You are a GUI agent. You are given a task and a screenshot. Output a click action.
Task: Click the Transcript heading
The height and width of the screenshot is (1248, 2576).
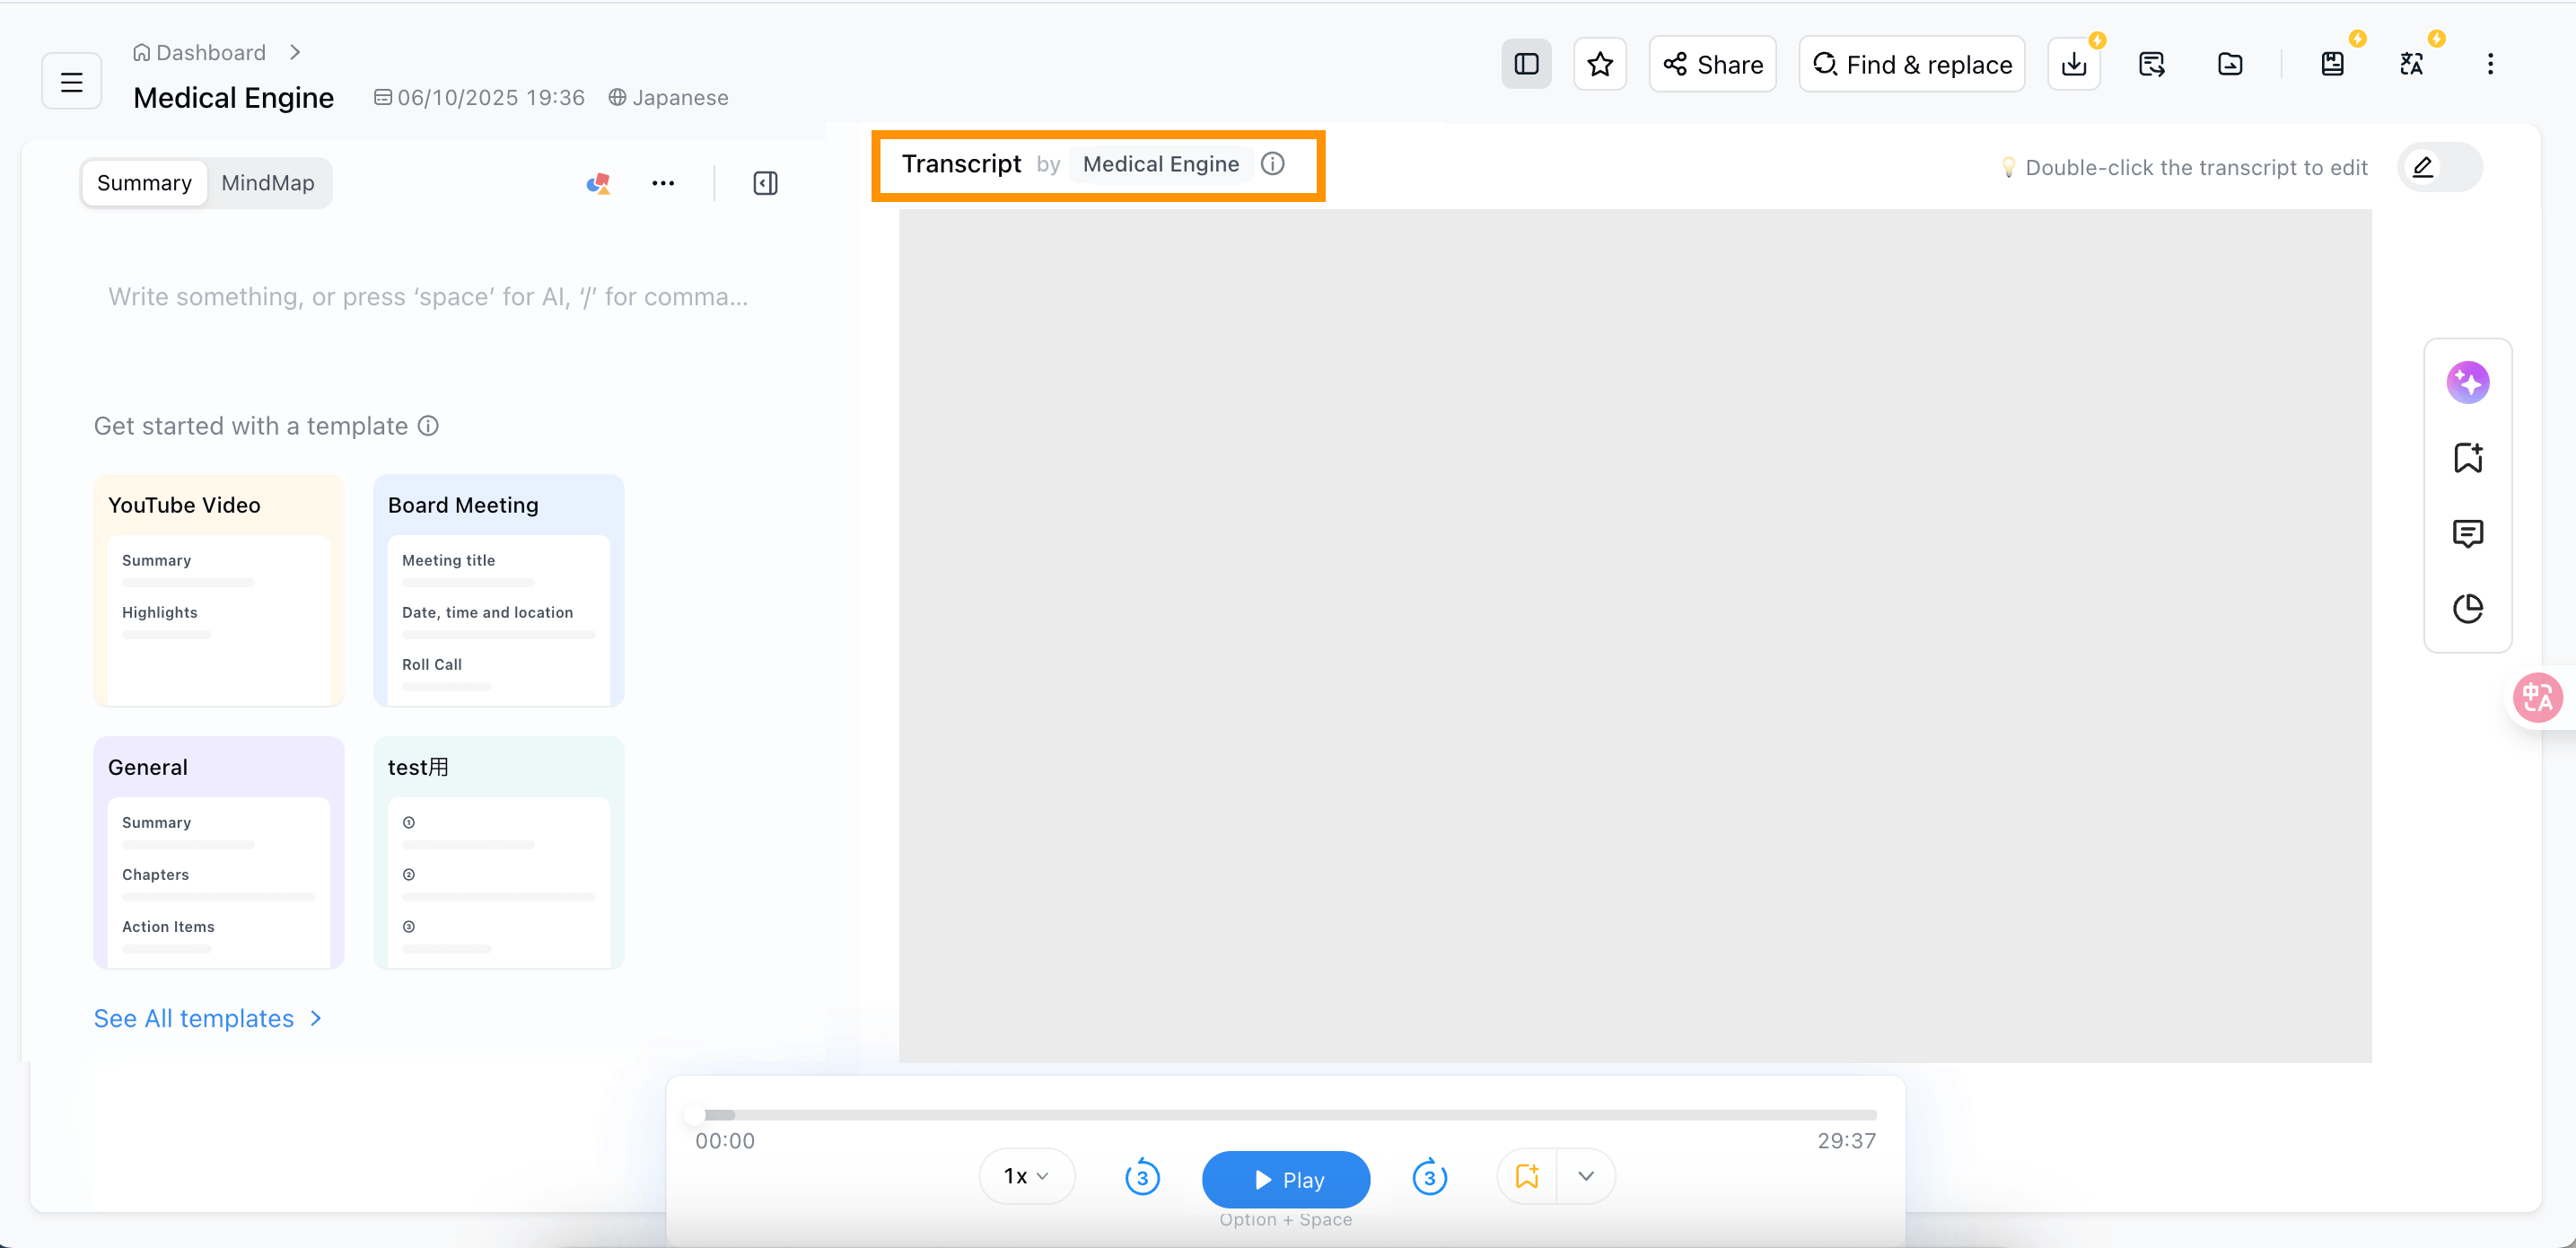tap(961, 164)
